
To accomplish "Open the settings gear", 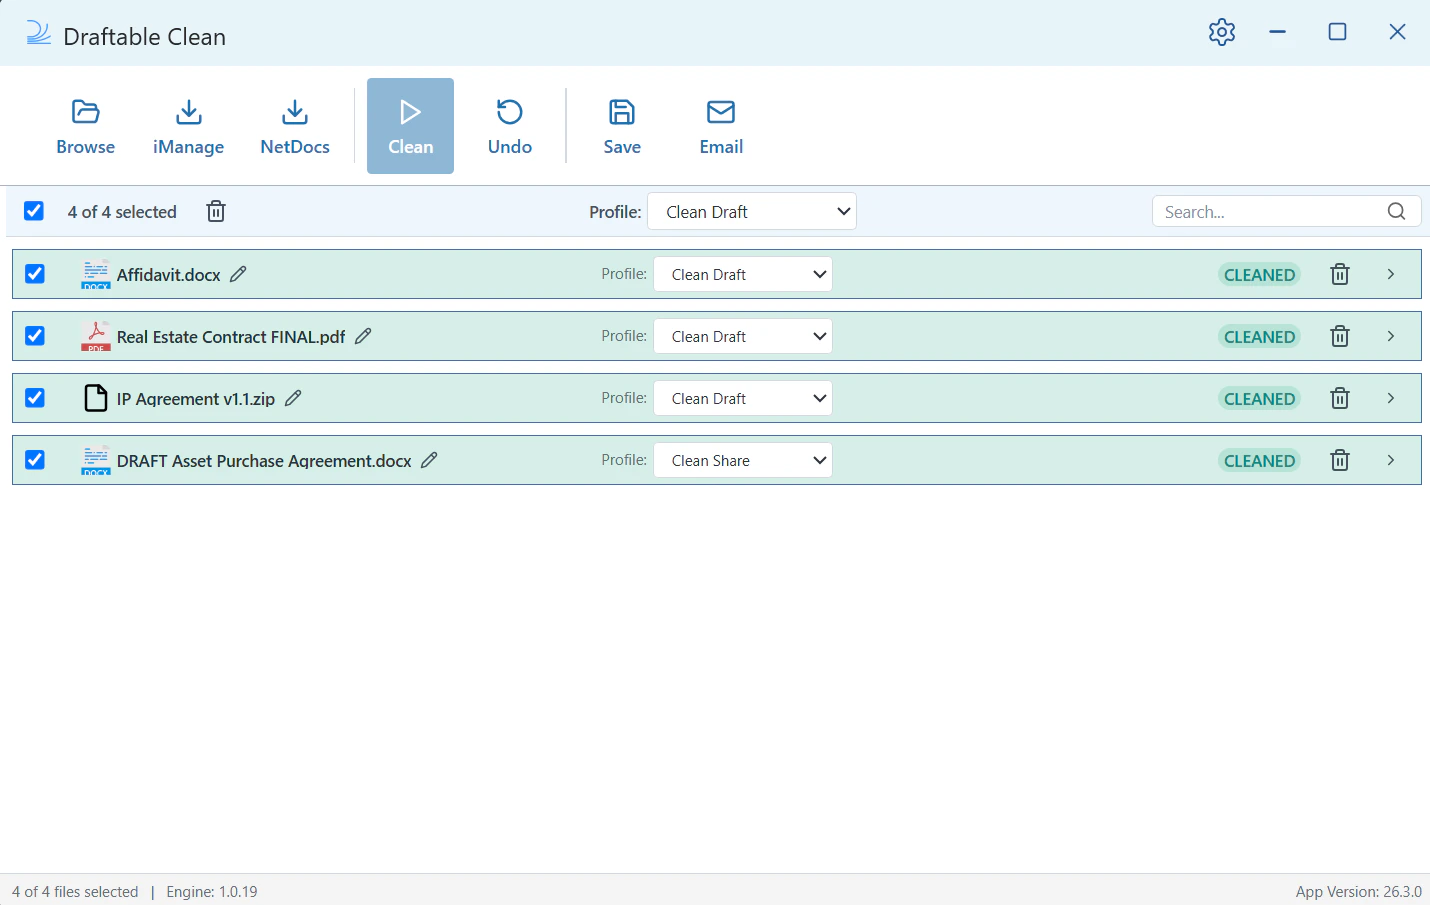I will point(1222,32).
